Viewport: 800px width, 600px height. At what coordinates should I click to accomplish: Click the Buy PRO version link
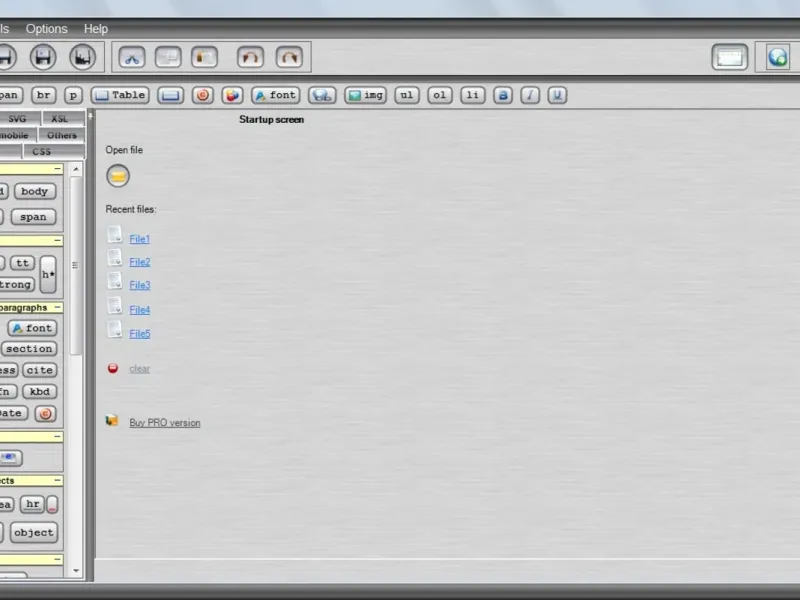[165, 422]
